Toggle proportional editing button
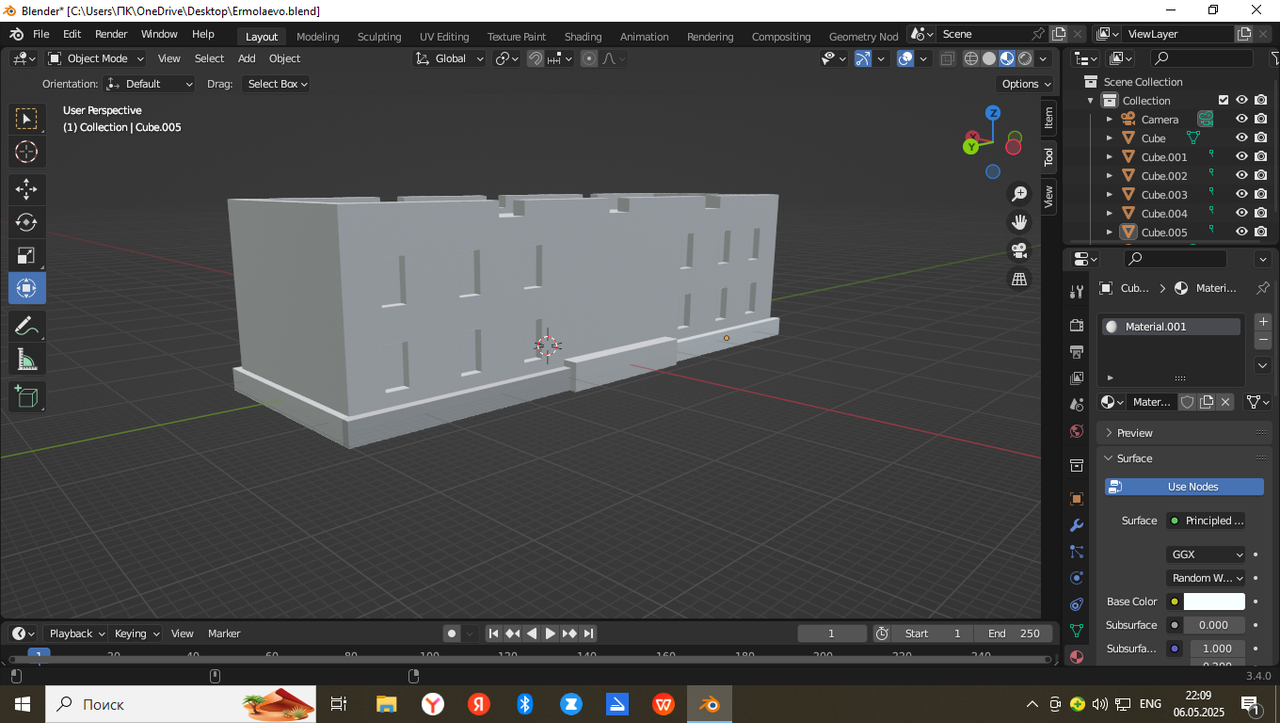The width and height of the screenshot is (1280, 723). point(589,58)
